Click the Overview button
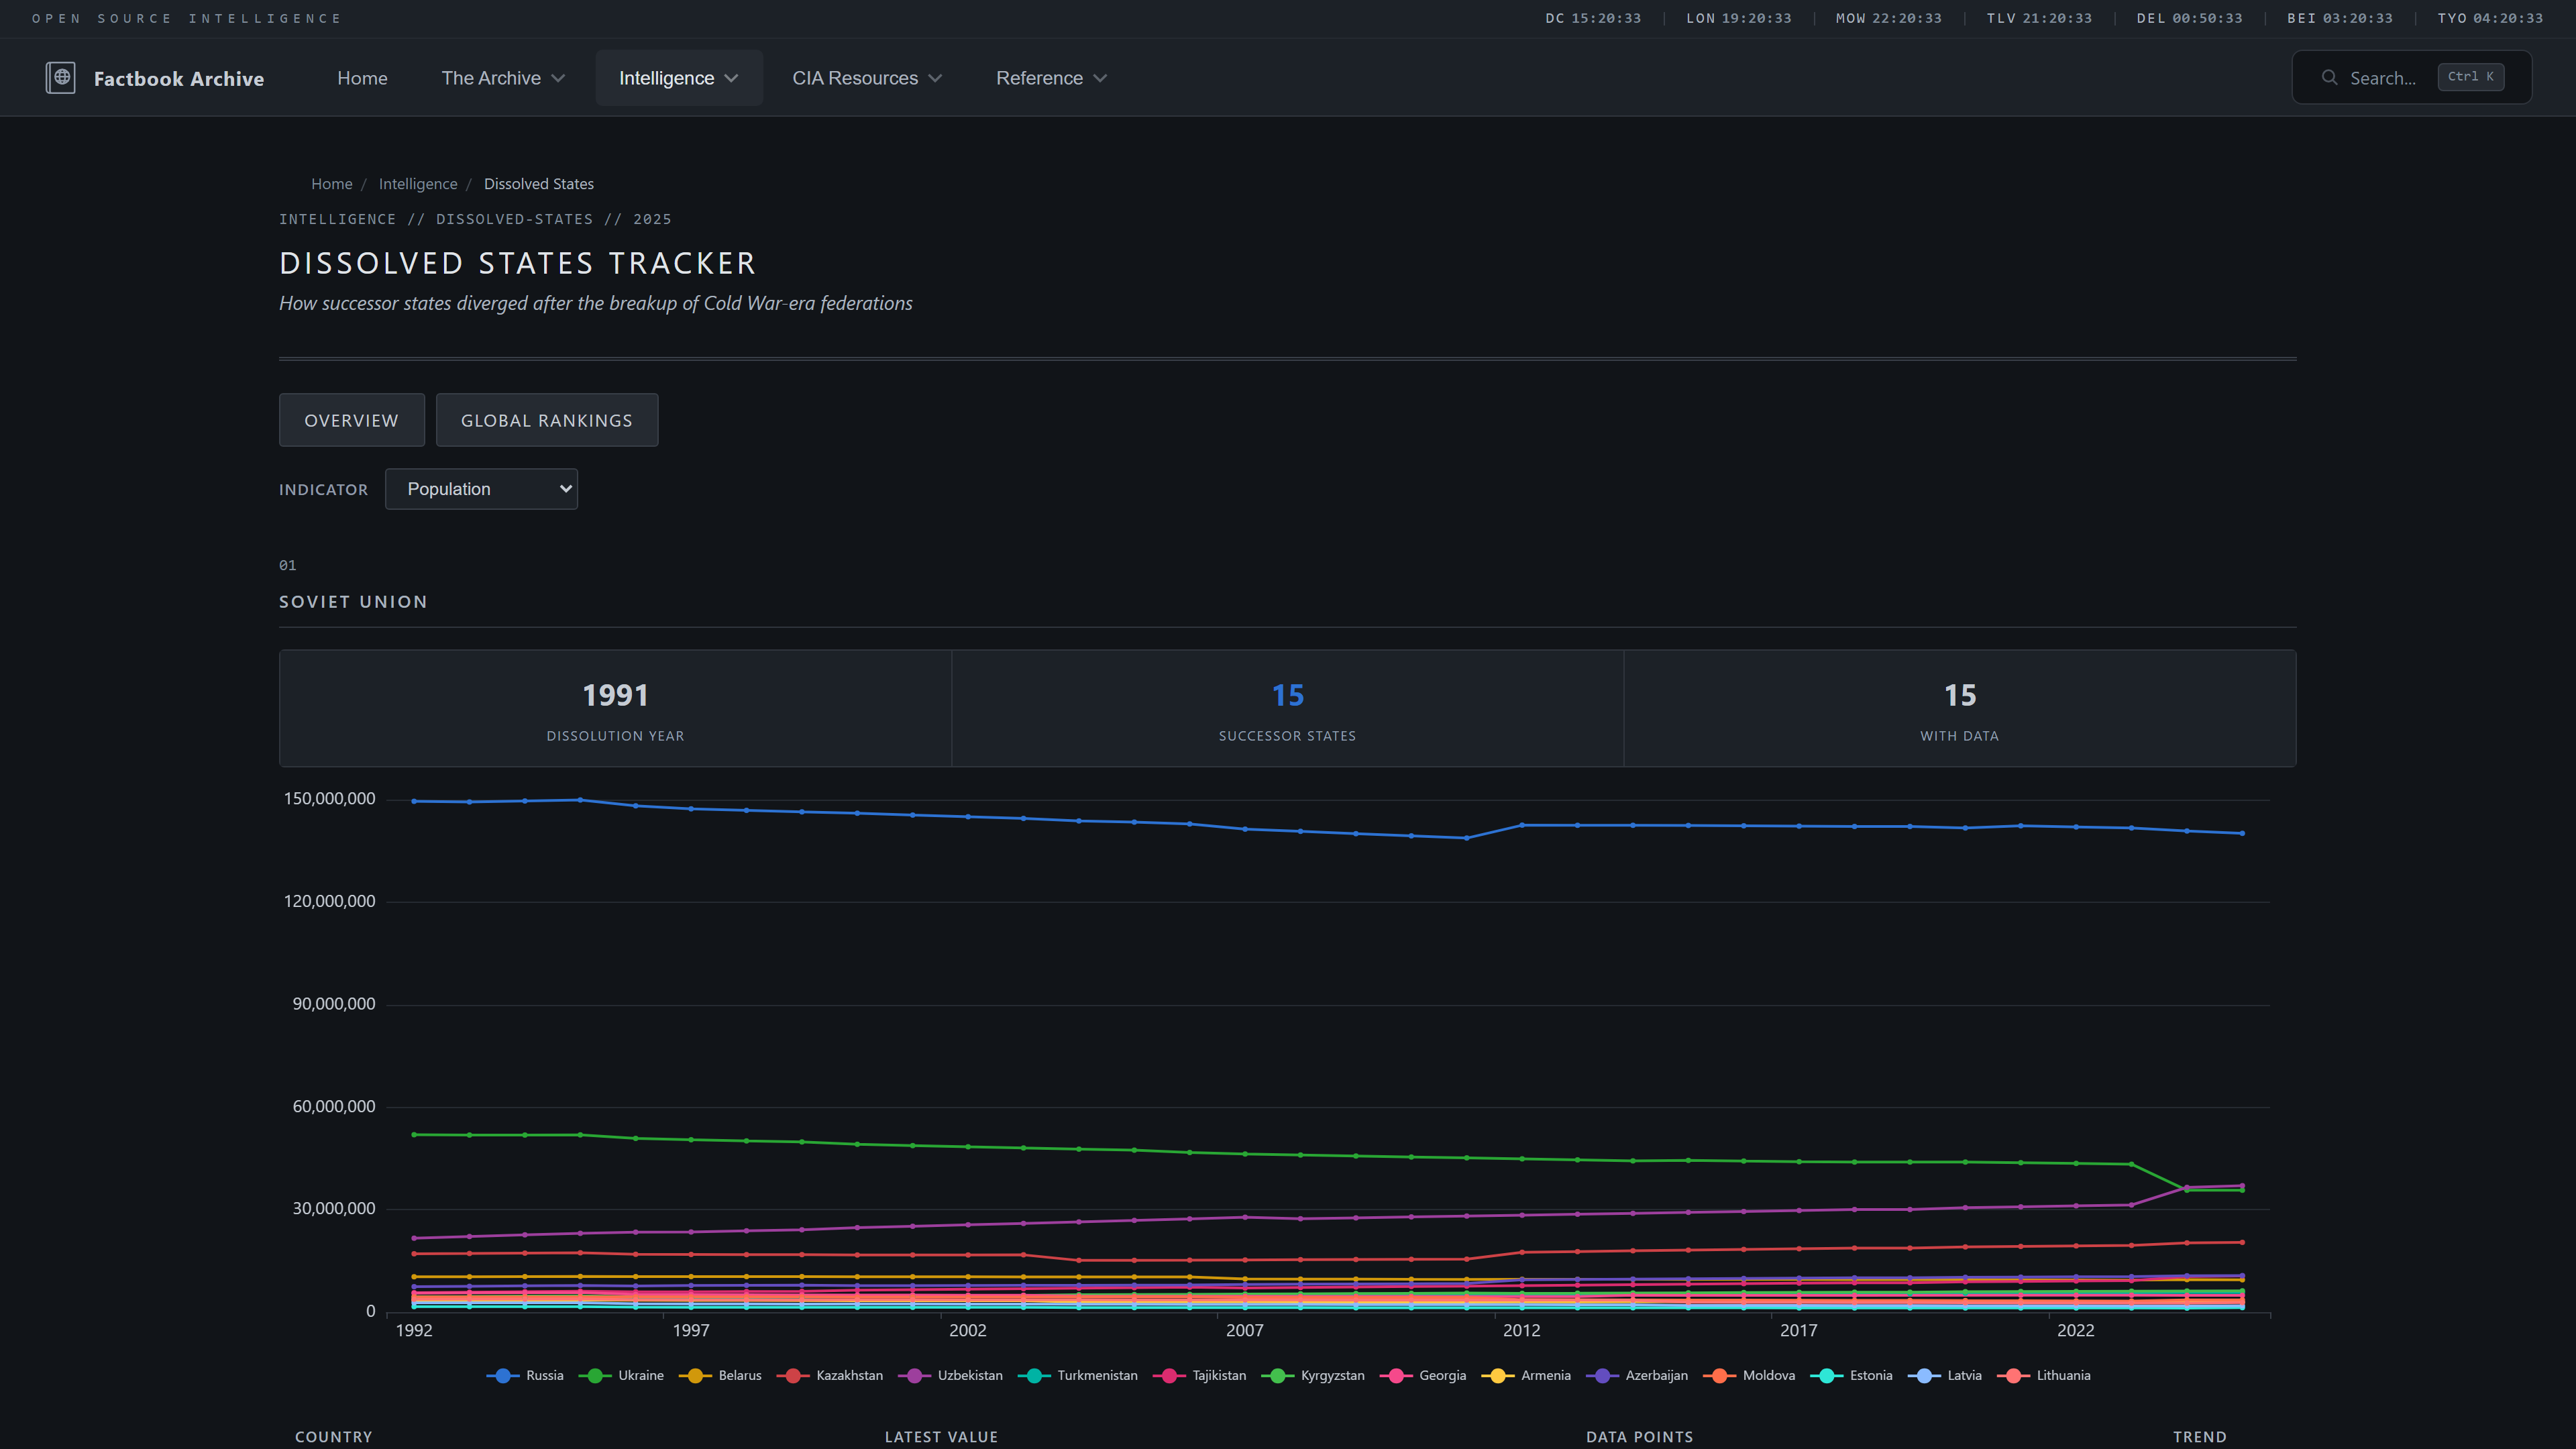This screenshot has width=2576, height=1449. (x=351, y=421)
